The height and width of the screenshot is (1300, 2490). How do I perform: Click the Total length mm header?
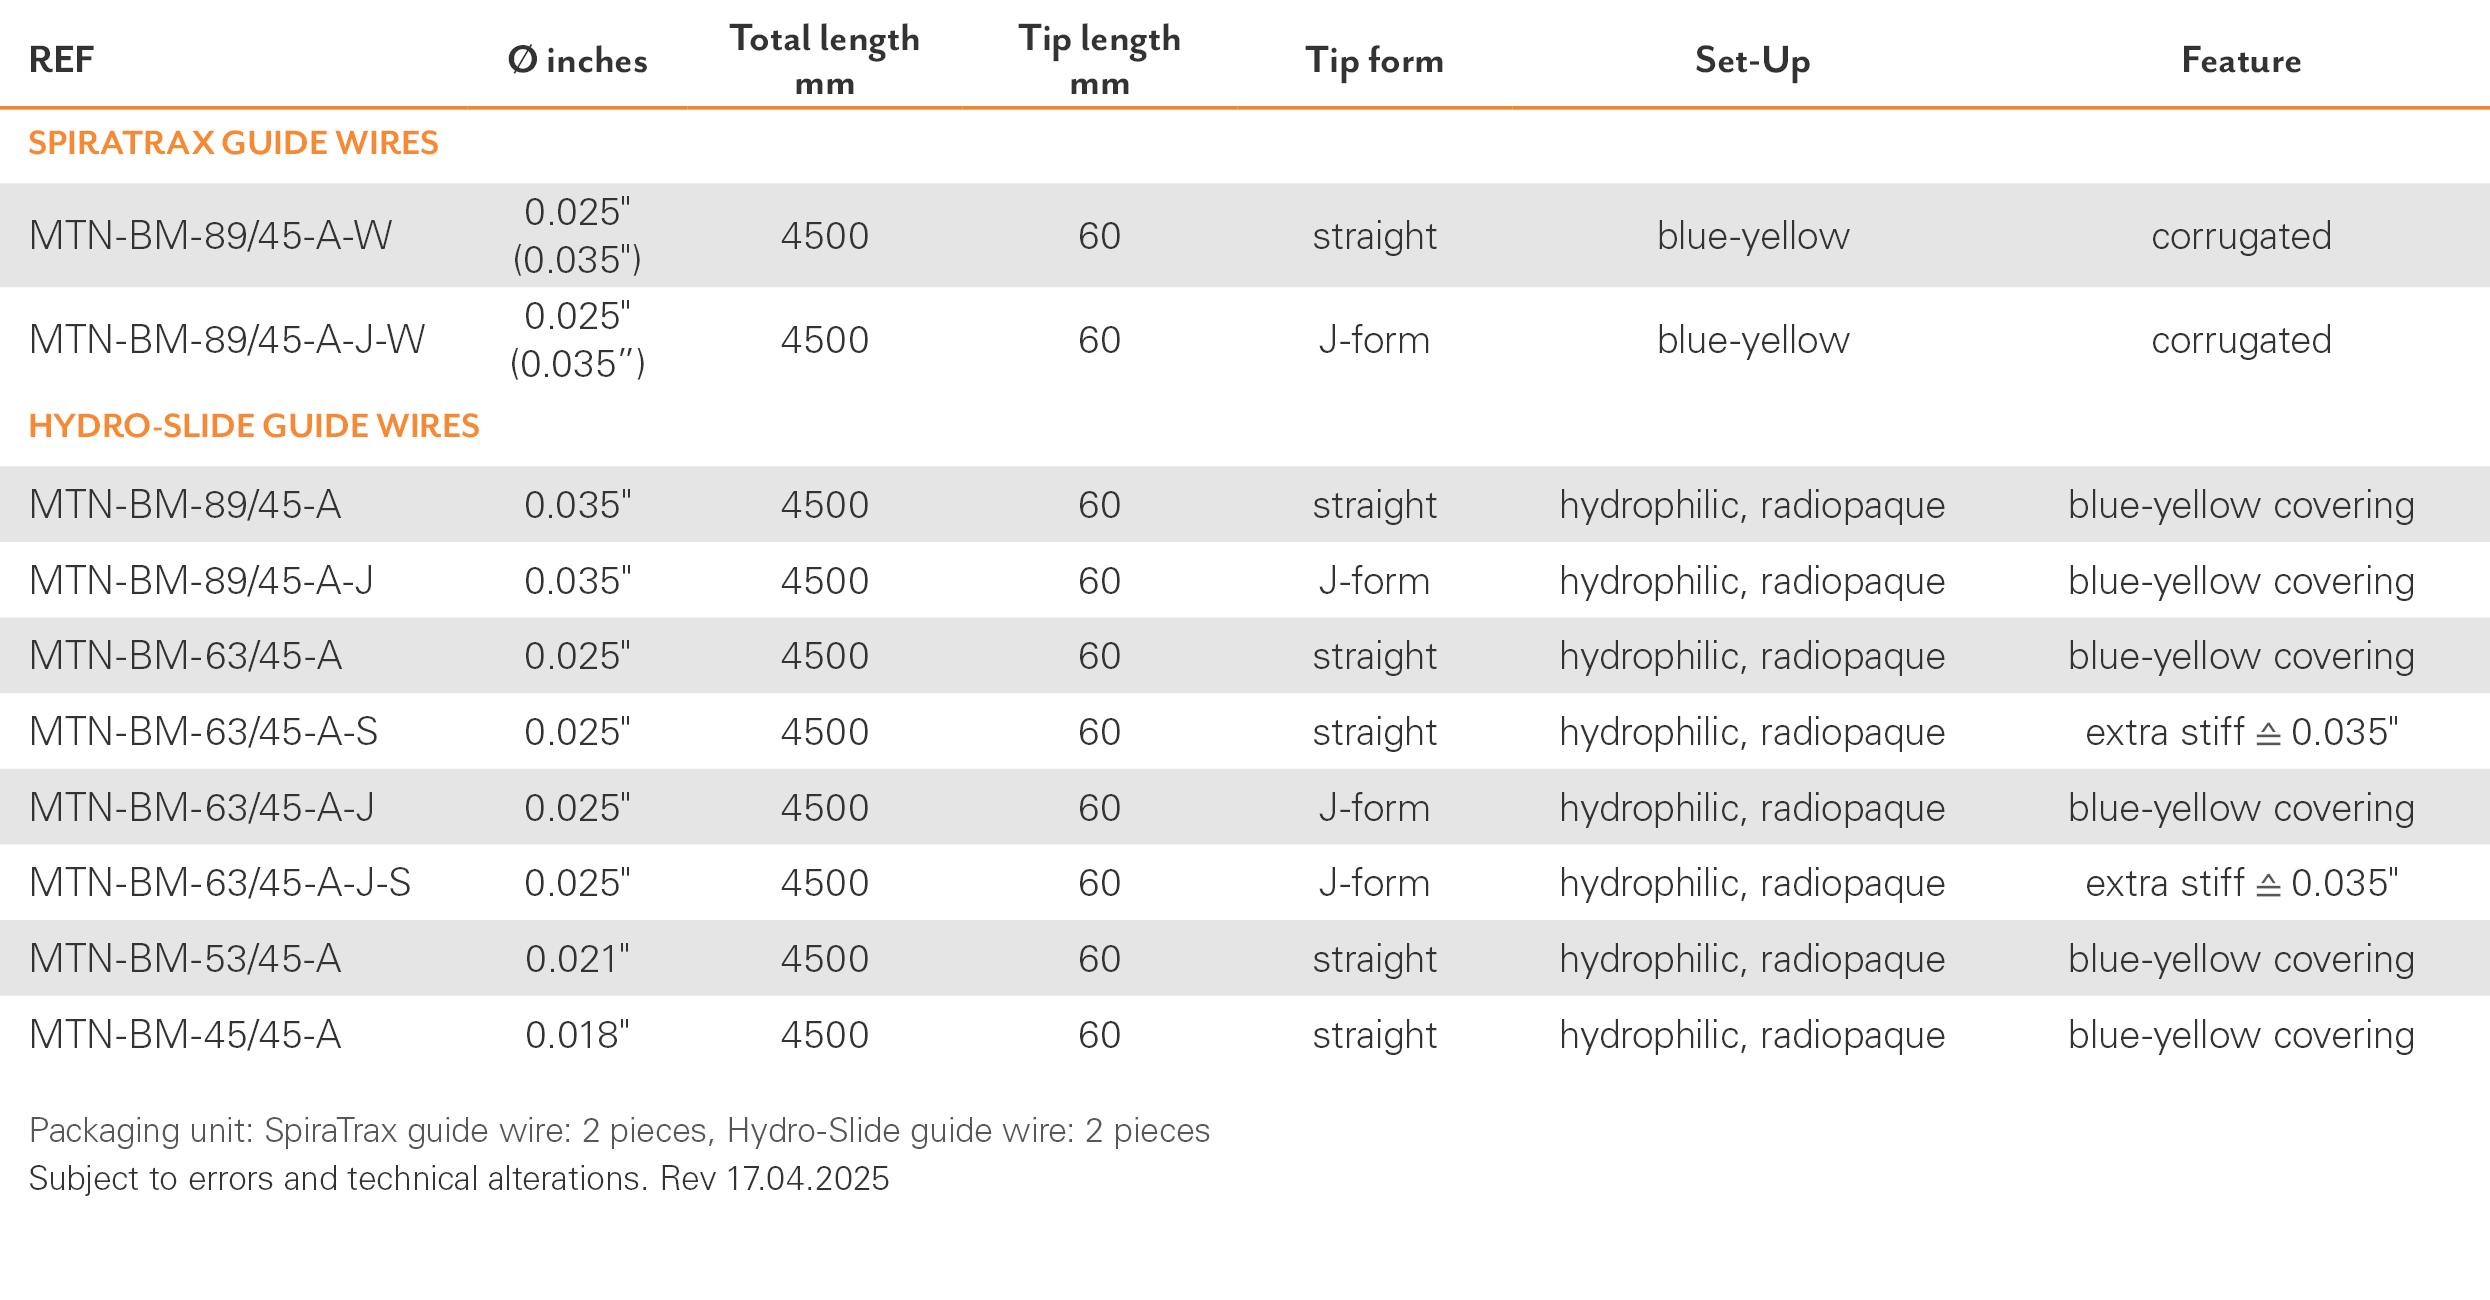(x=824, y=60)
